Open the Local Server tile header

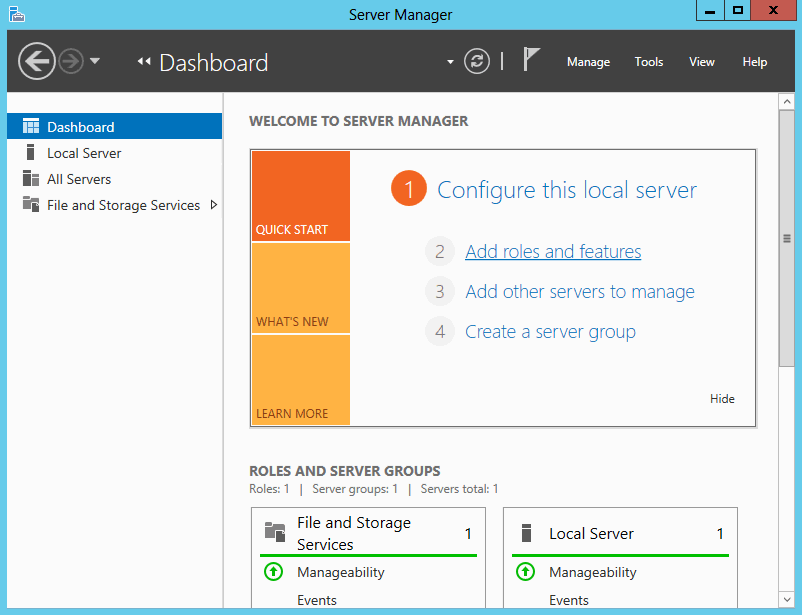click(x=620, y=533)
